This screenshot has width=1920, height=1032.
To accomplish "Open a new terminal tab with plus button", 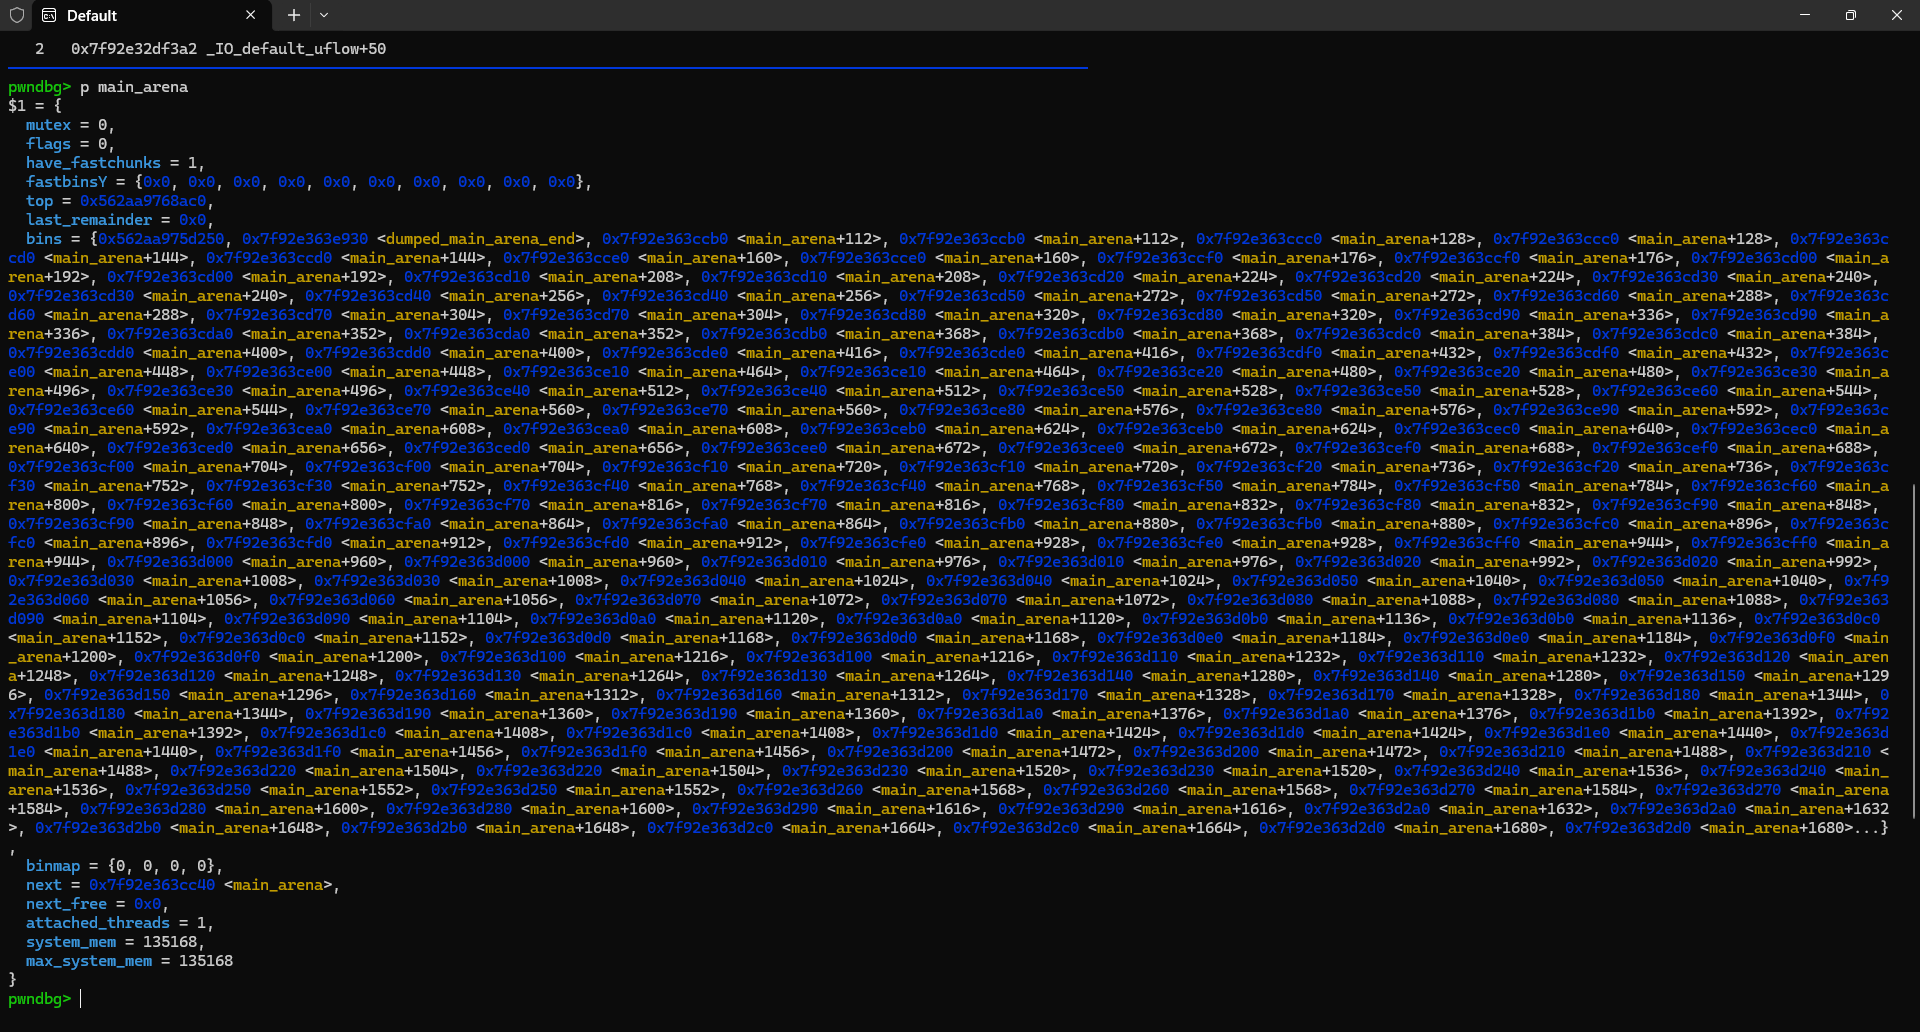I will click(293, 15).
